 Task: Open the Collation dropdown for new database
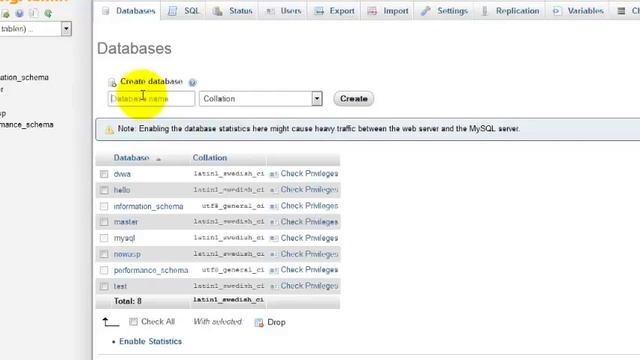(x=261, y=99)
